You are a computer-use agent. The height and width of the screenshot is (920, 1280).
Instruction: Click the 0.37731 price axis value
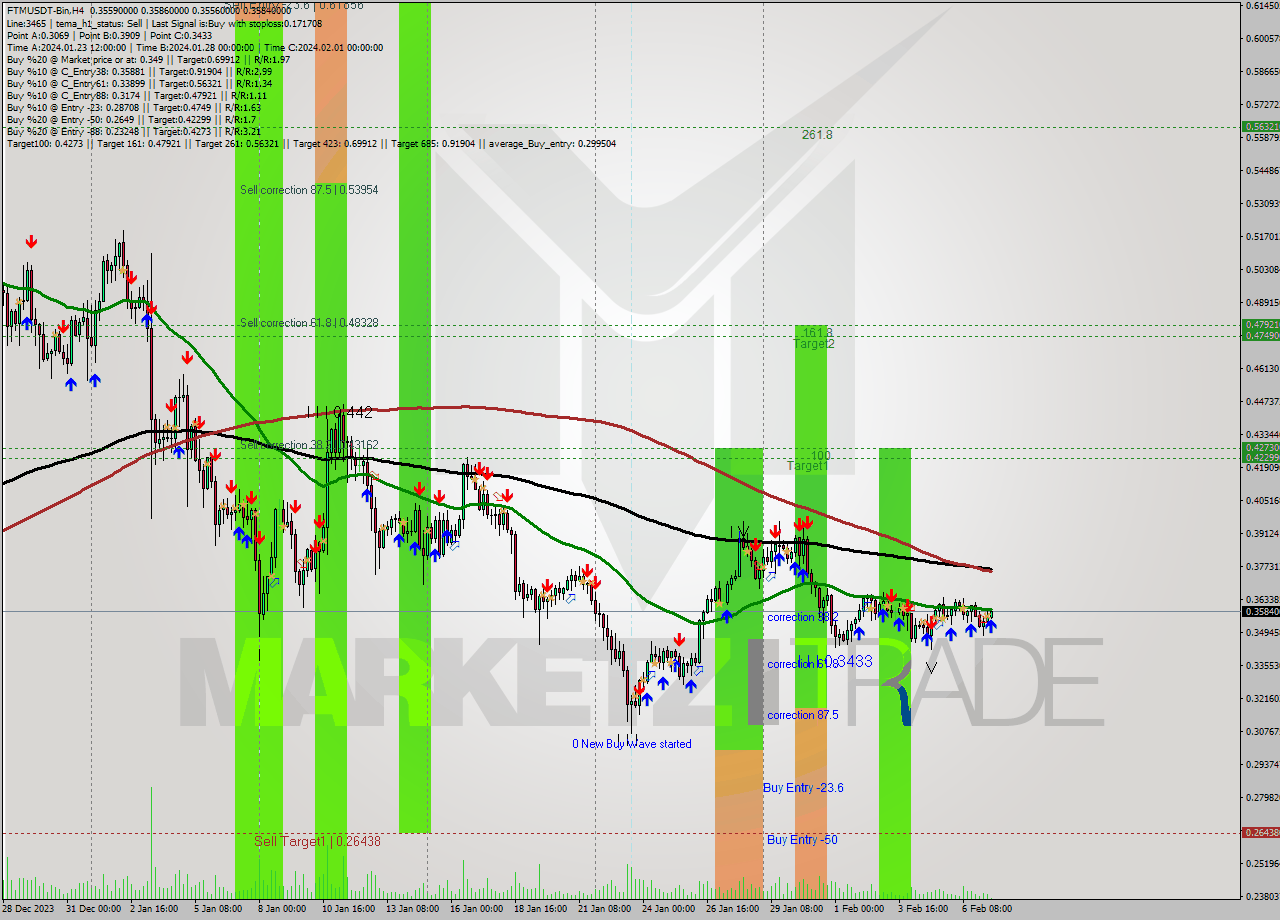click(1262, 567)
